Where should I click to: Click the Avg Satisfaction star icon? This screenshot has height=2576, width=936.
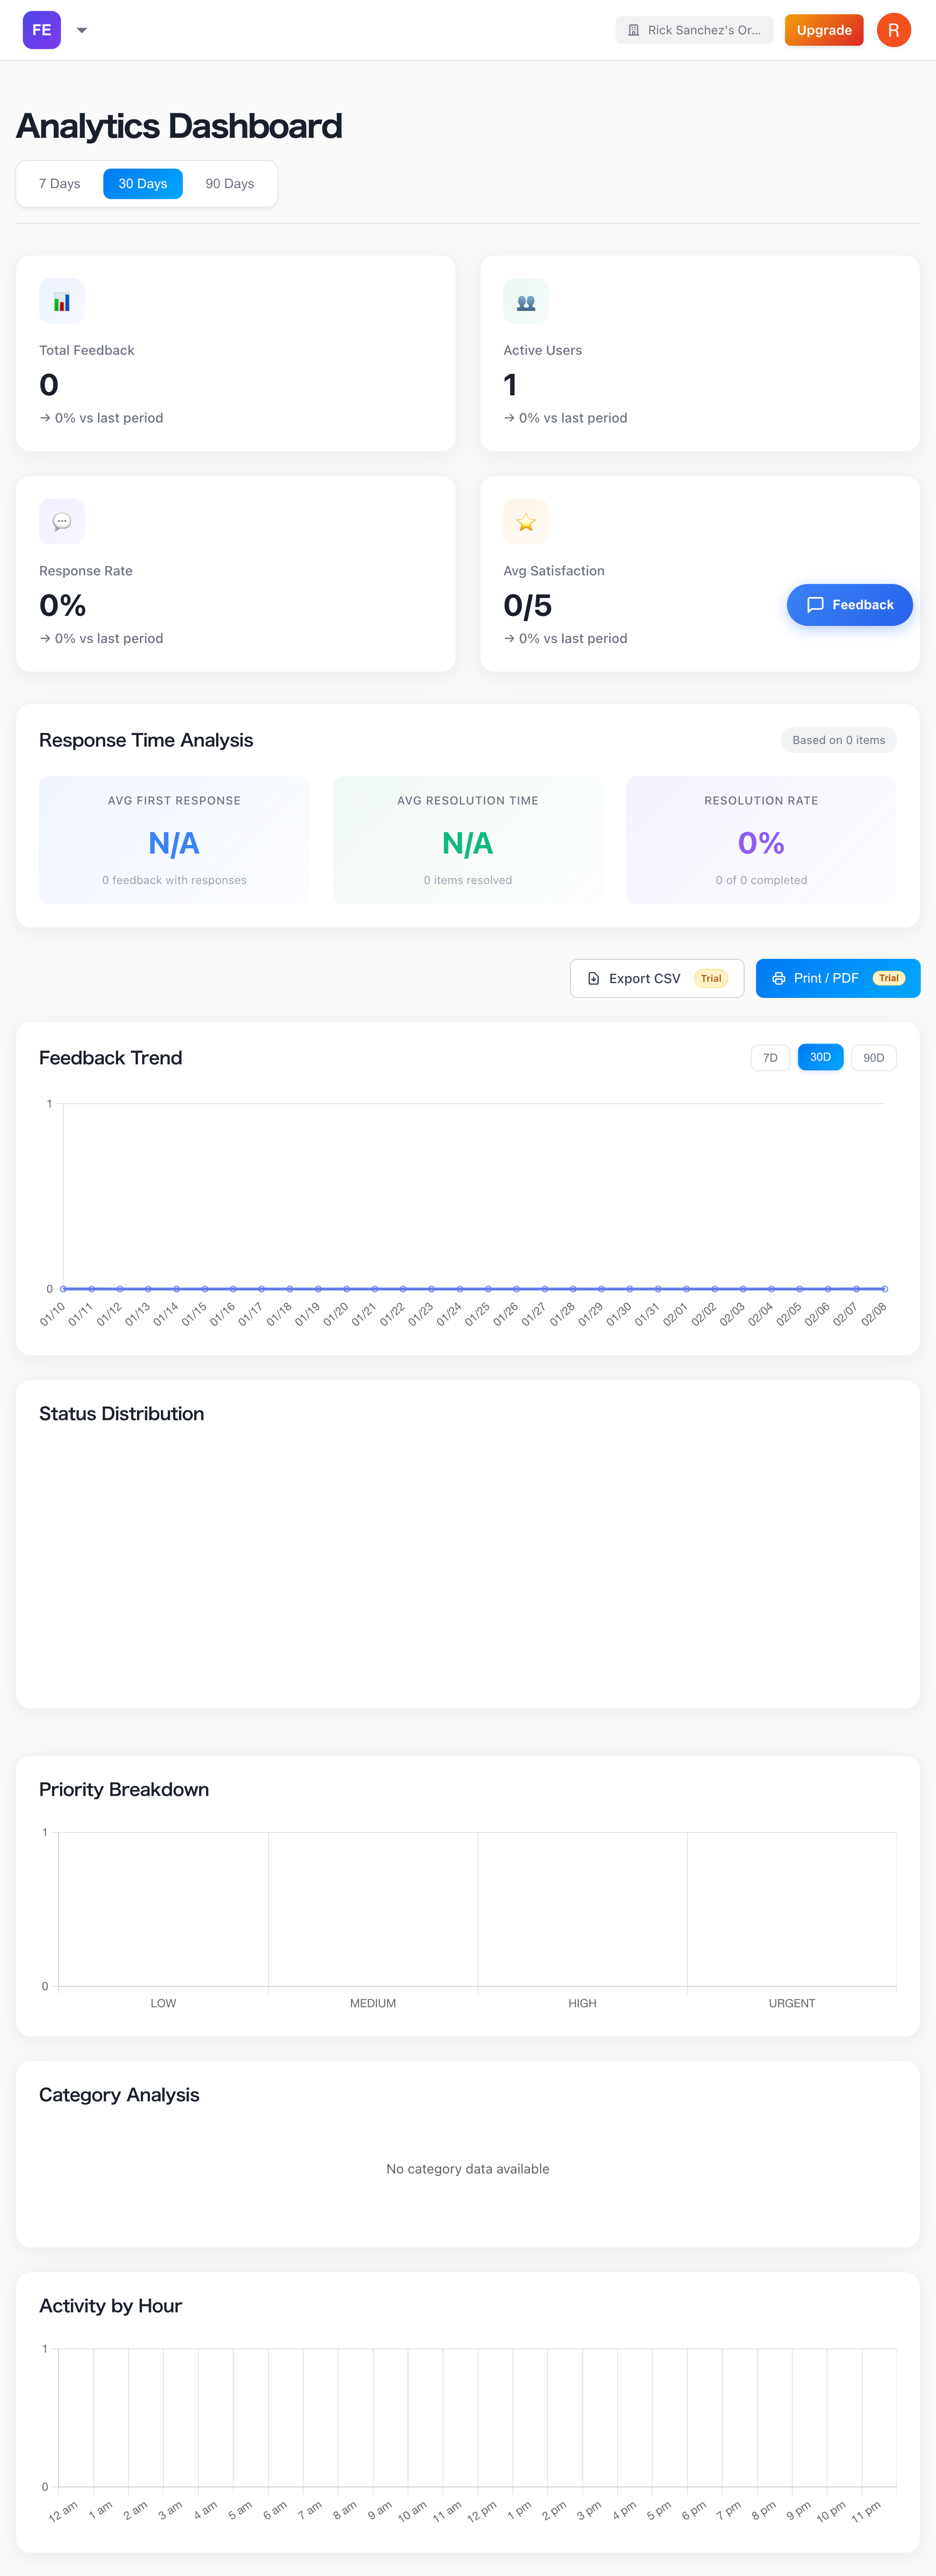click(526, 522)
